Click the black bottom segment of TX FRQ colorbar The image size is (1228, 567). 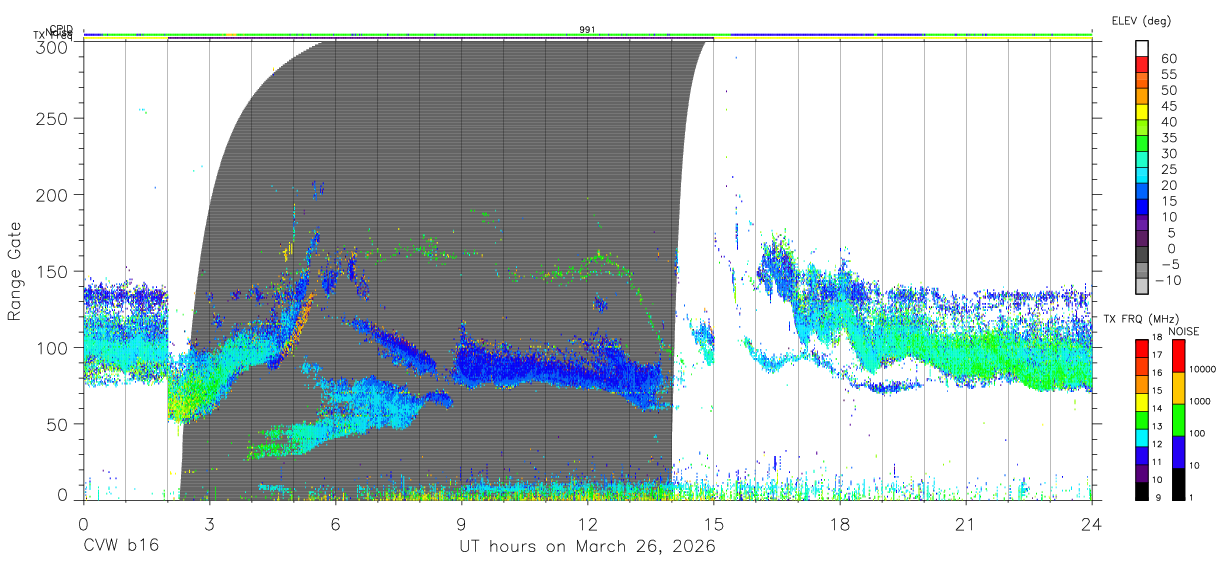tap(1142, 491)
